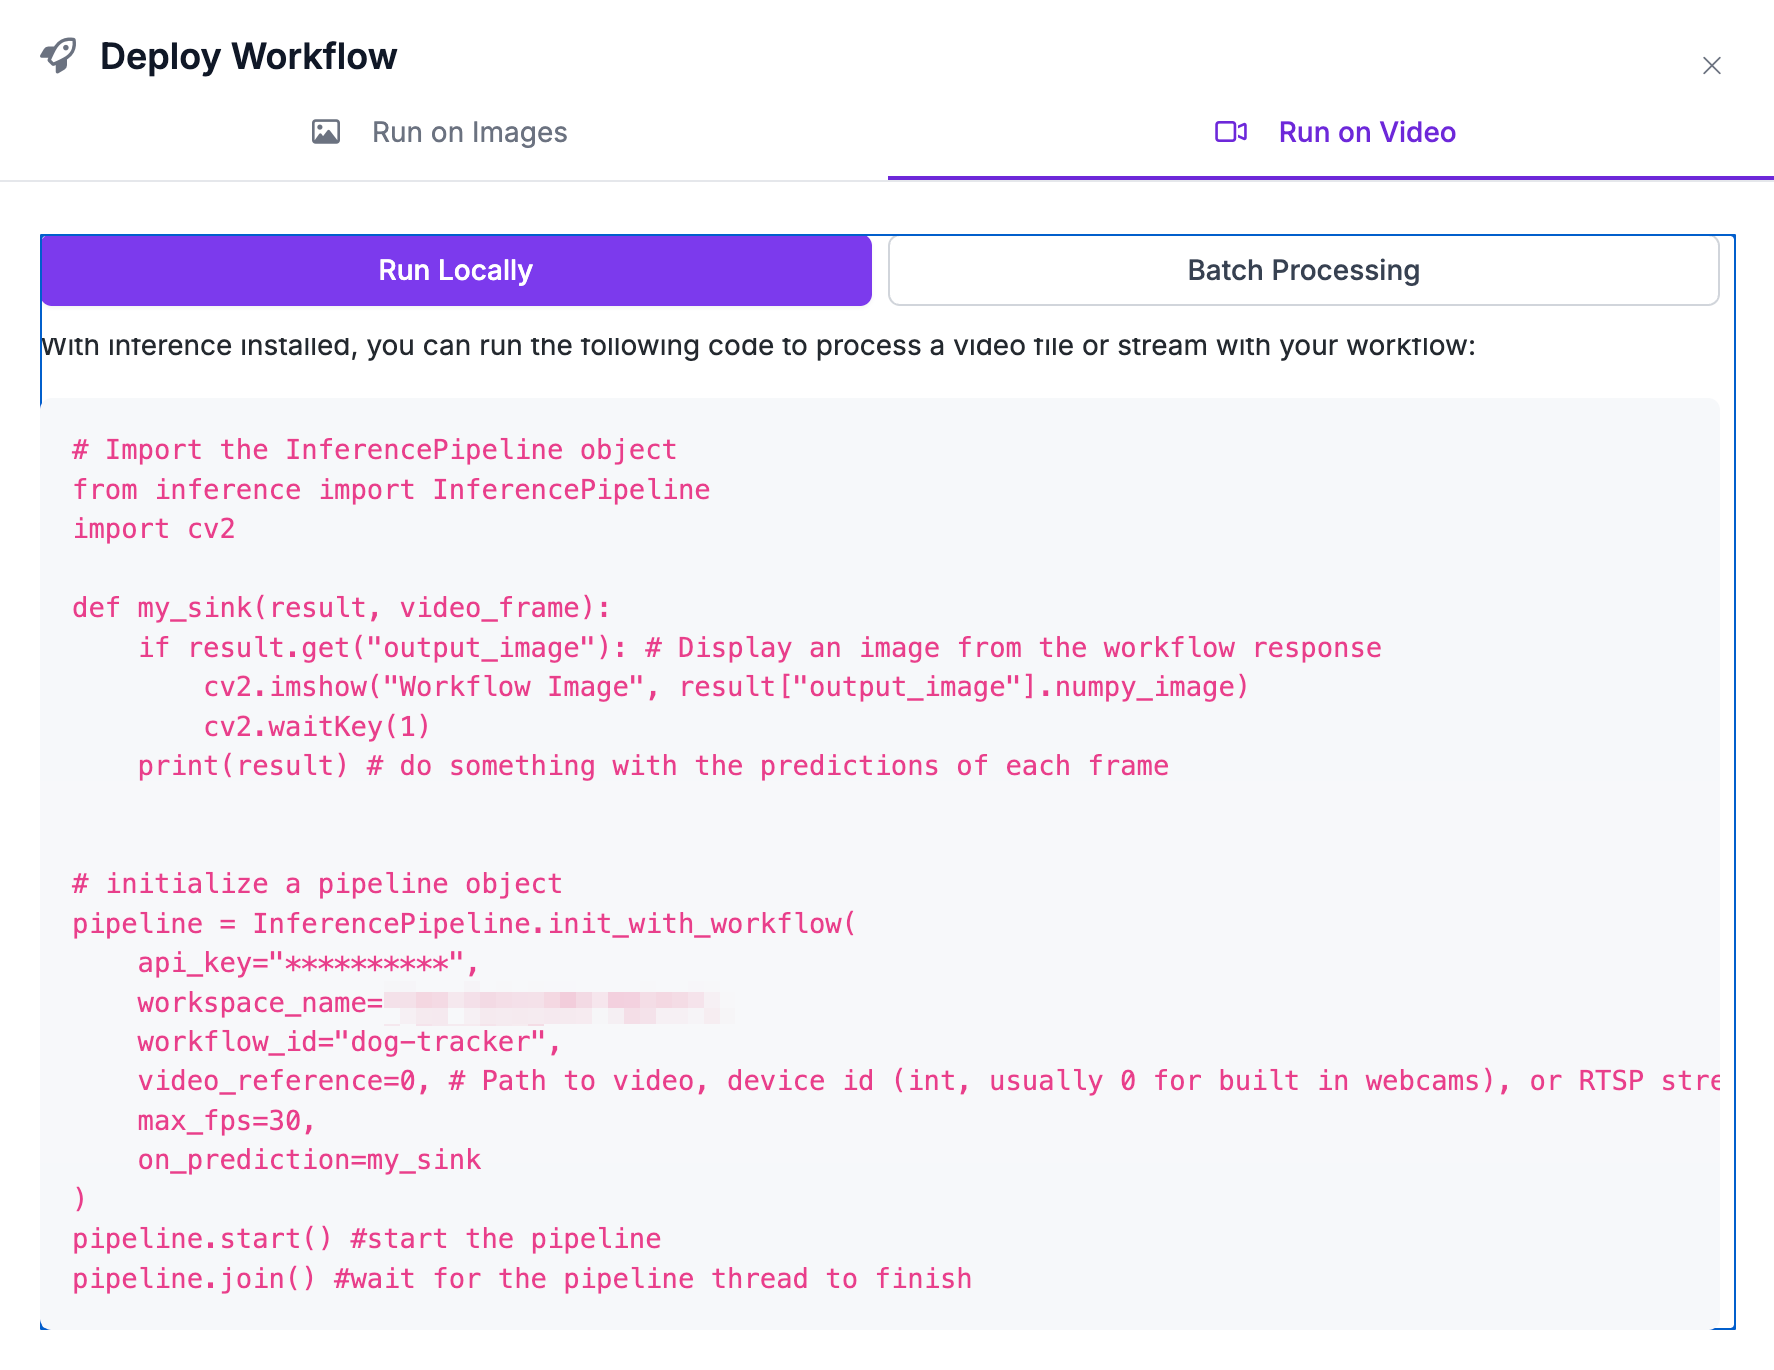This screenshot has width=1774, height=1370.
Task: Click the '# initialize a pipeline object' comment
Action: click(x=317, y=884)
